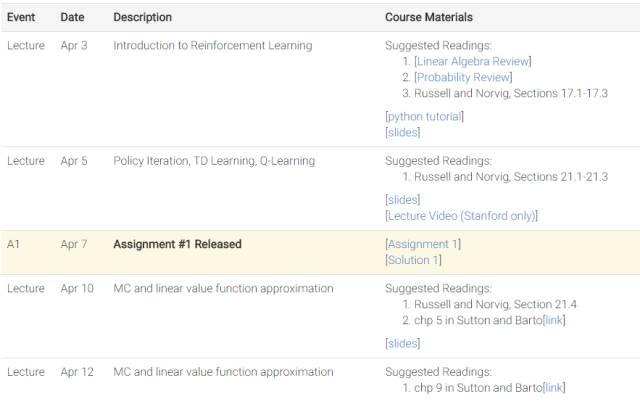This screenshot has height=404, width=640.
Task: Open Lecture Video (Stanford only) link
Action: pyautogui.click(x=461, y=215)
